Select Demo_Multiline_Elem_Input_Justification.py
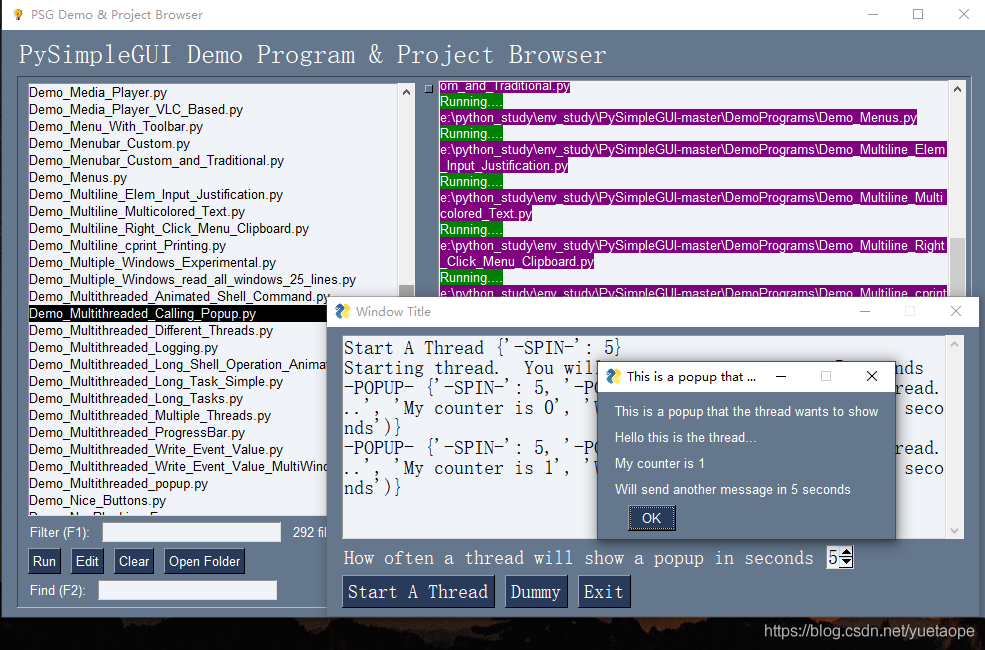 pyautogui.click(x=156, y=194)
